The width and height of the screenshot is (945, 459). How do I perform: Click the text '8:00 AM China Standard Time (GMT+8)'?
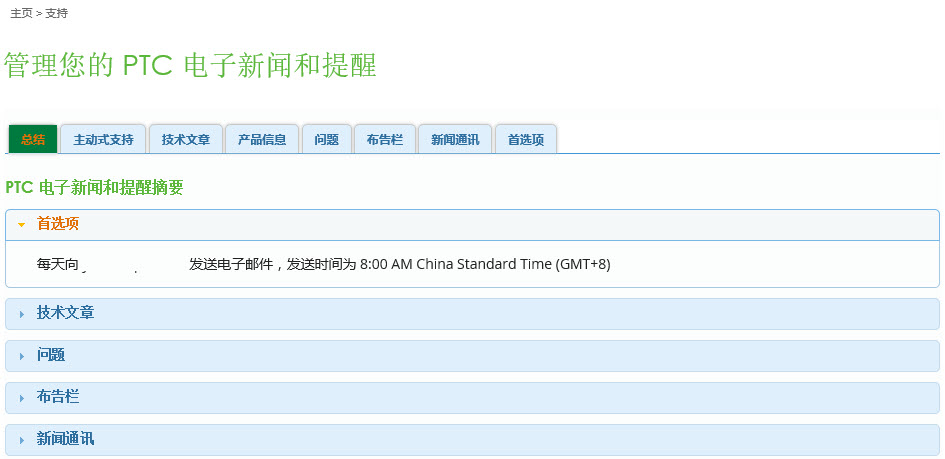pyautogui.click(x=485, y=264)
